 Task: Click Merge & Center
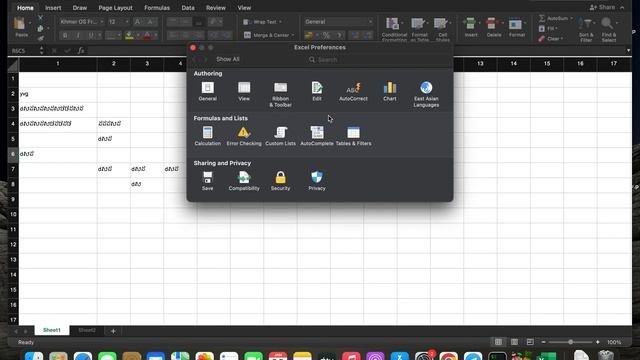coord(269,35)
